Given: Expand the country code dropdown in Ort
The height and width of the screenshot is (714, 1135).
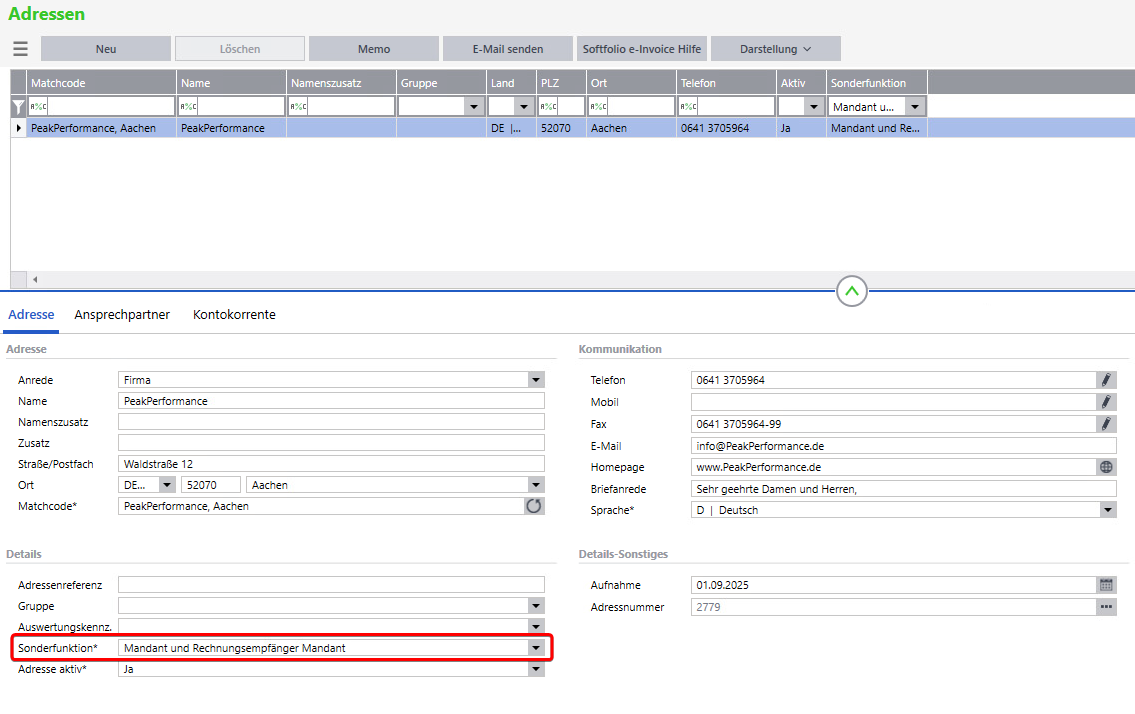Looking at the screenshot, I should click(167, 485).
